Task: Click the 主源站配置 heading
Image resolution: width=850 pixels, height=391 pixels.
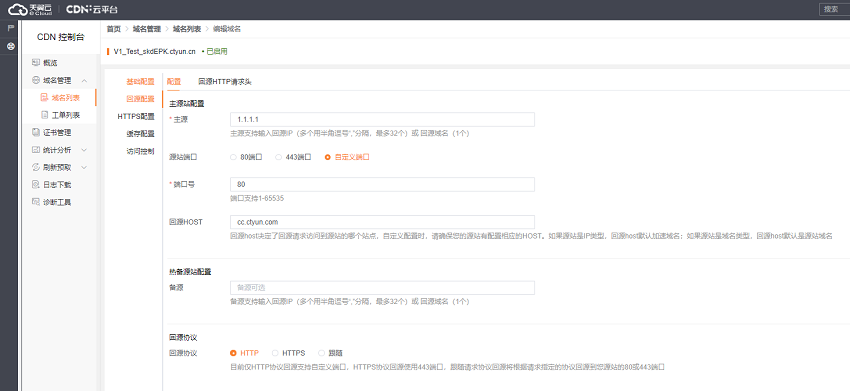Action: pyautogui.click(x=186, y=103)
